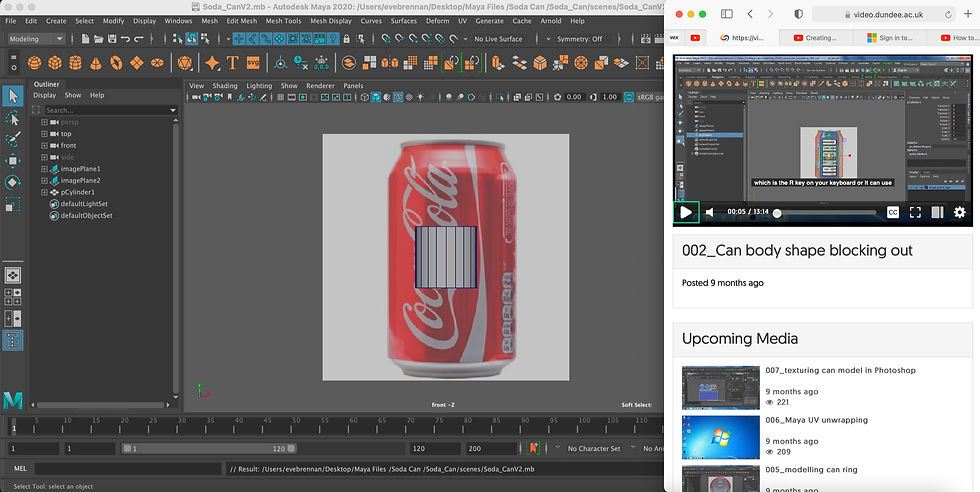Click the video.dundee.ac.uk address bar

pos(883,14)
